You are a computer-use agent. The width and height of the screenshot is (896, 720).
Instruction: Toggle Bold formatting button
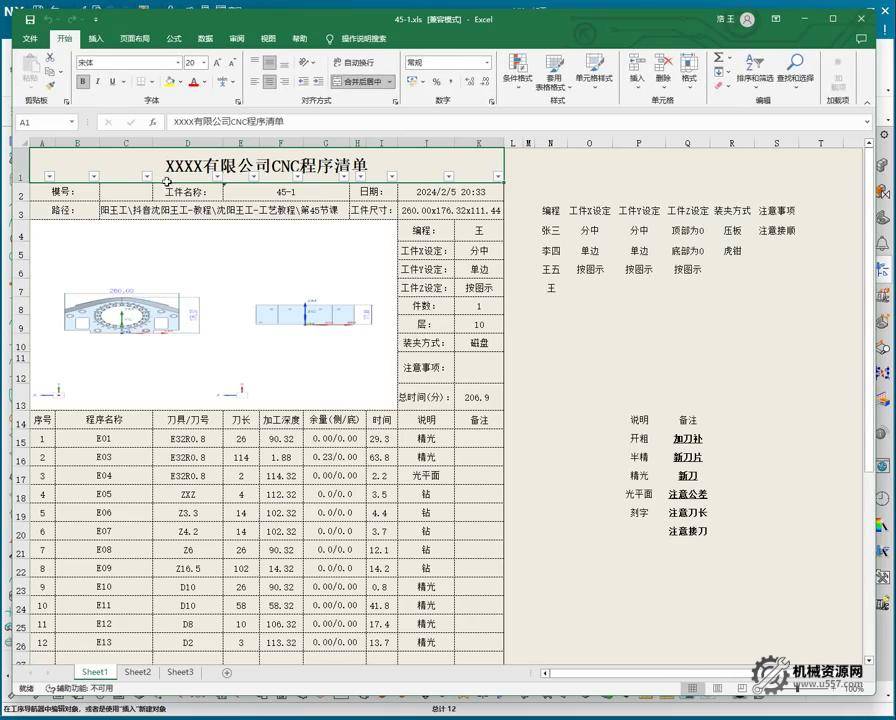pyautogui.click(x=83, y=82)
